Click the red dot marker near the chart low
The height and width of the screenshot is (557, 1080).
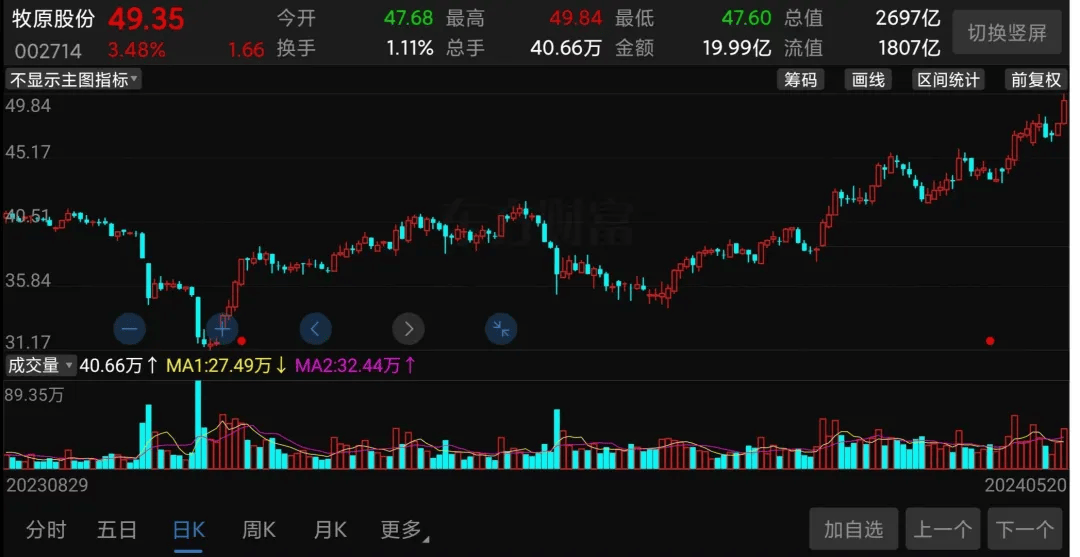pos(242,341)
